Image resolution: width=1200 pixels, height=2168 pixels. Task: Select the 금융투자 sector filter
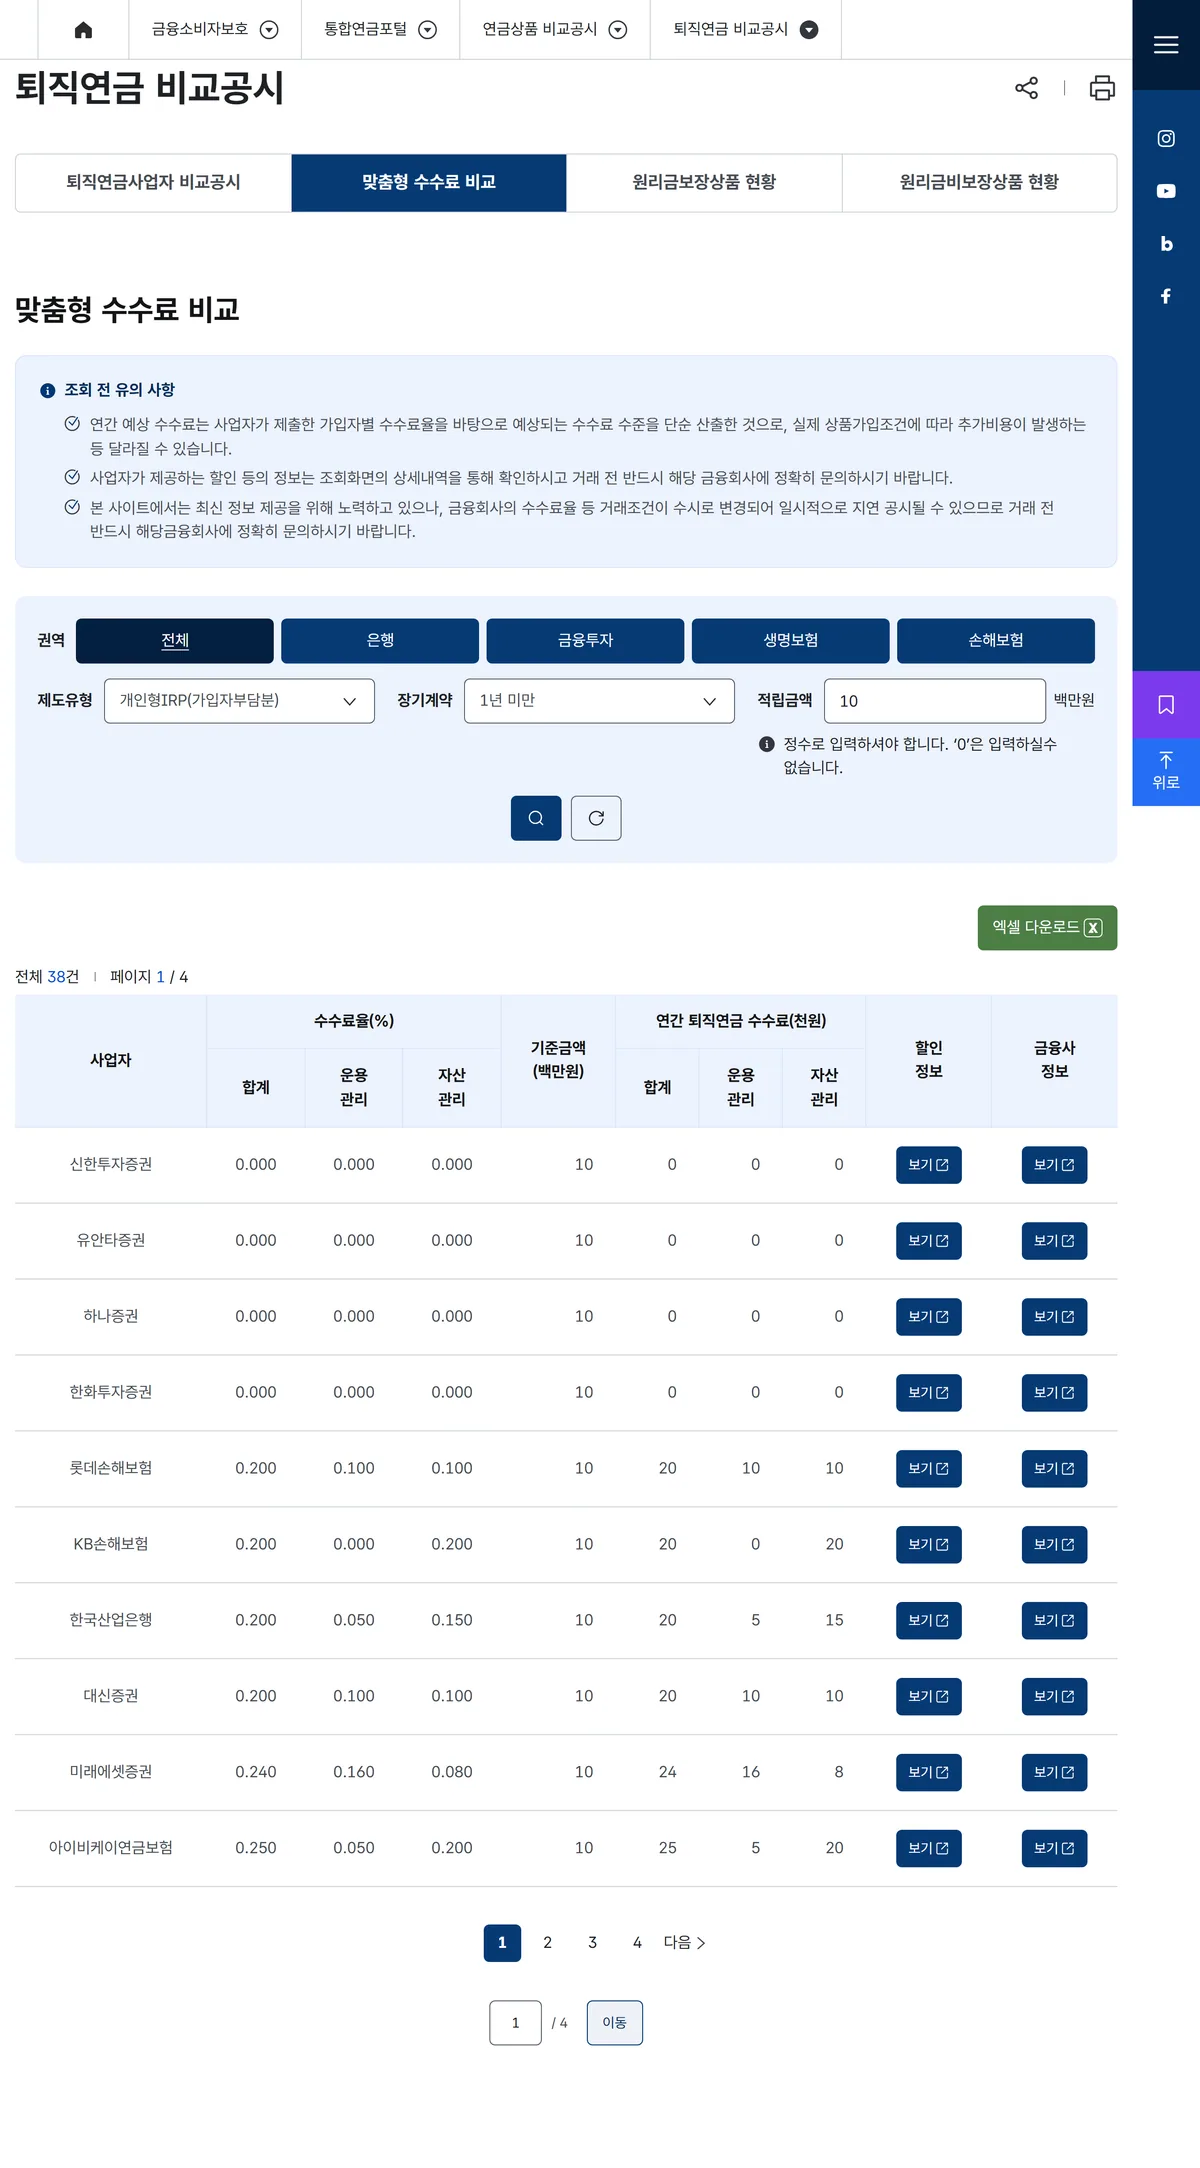(585, 641)
